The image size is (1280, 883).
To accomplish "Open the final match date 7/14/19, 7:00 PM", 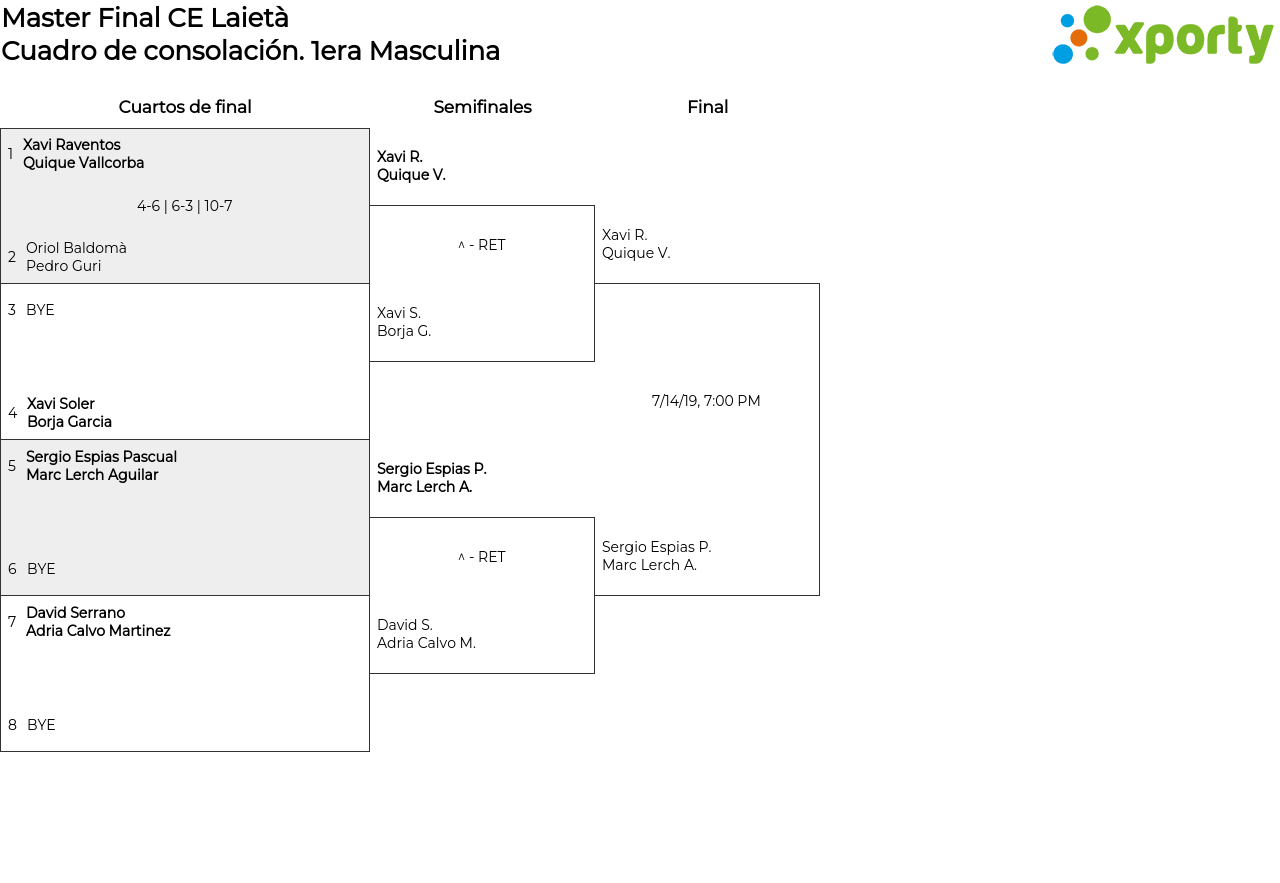I will click(x=706, y=401).
